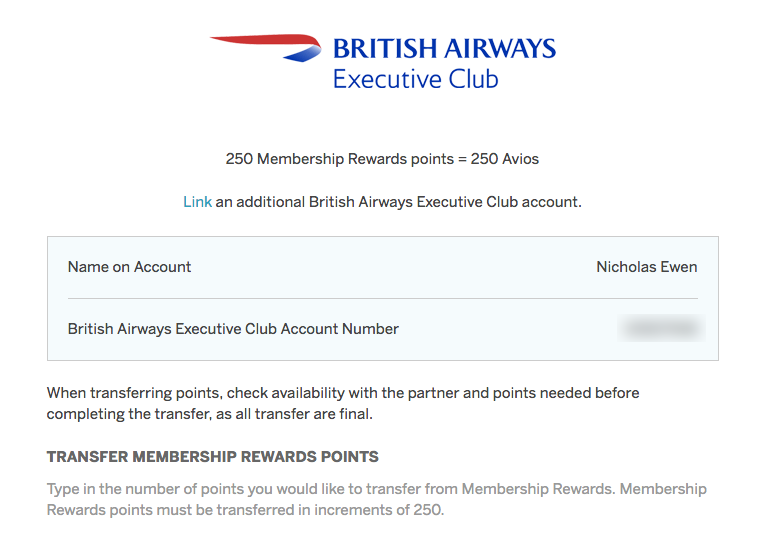
Task: Click the TRANSFER MEMBERSHIP REWARDS POINTS heading
Action: click(x=213, y=457)
